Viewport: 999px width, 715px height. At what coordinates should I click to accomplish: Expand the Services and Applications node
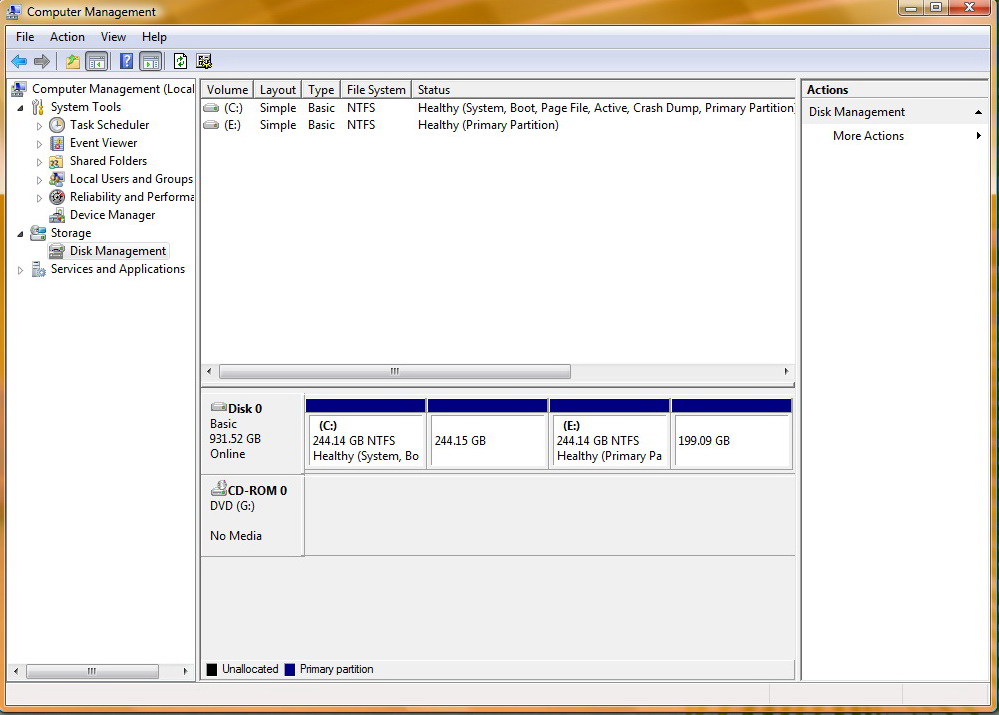20,270
